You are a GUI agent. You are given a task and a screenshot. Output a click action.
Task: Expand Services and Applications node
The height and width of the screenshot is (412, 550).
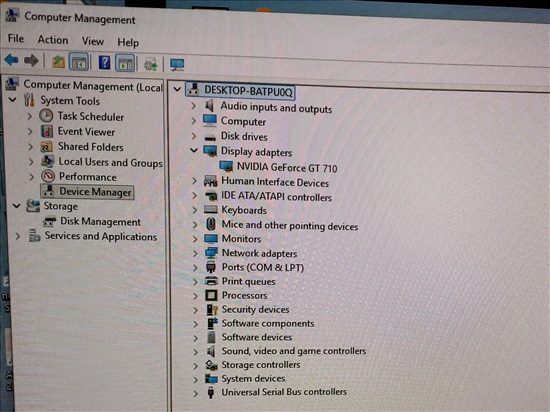click(18, 236)
